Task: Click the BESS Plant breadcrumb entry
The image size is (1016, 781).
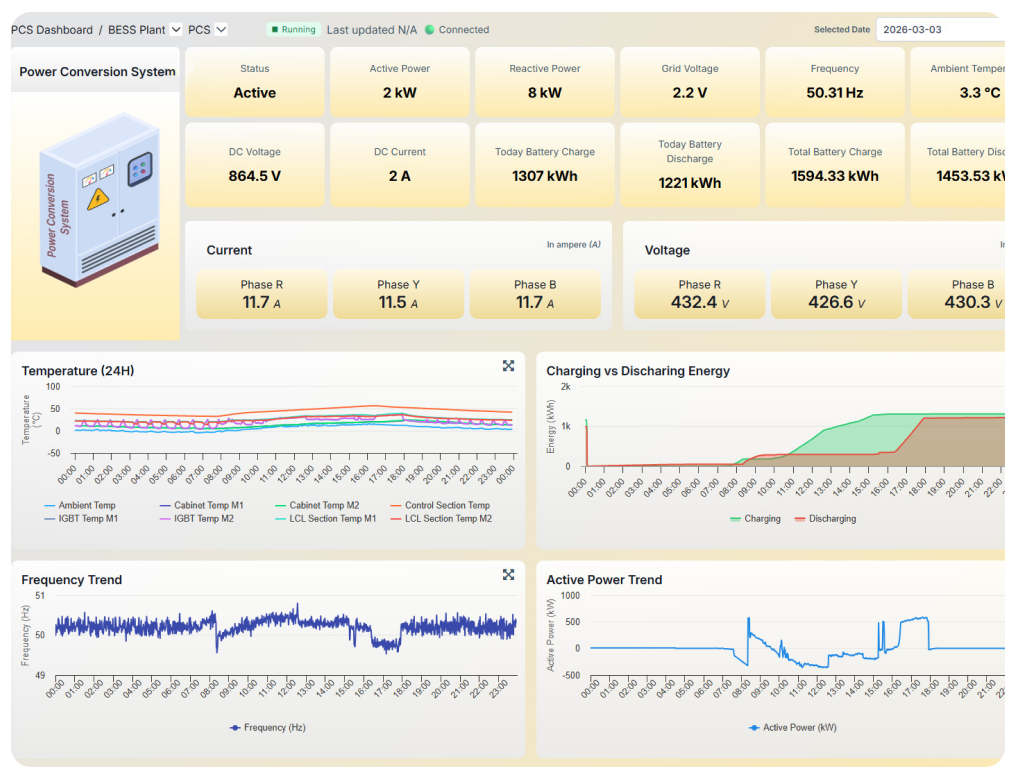Action: pos(135,30)
